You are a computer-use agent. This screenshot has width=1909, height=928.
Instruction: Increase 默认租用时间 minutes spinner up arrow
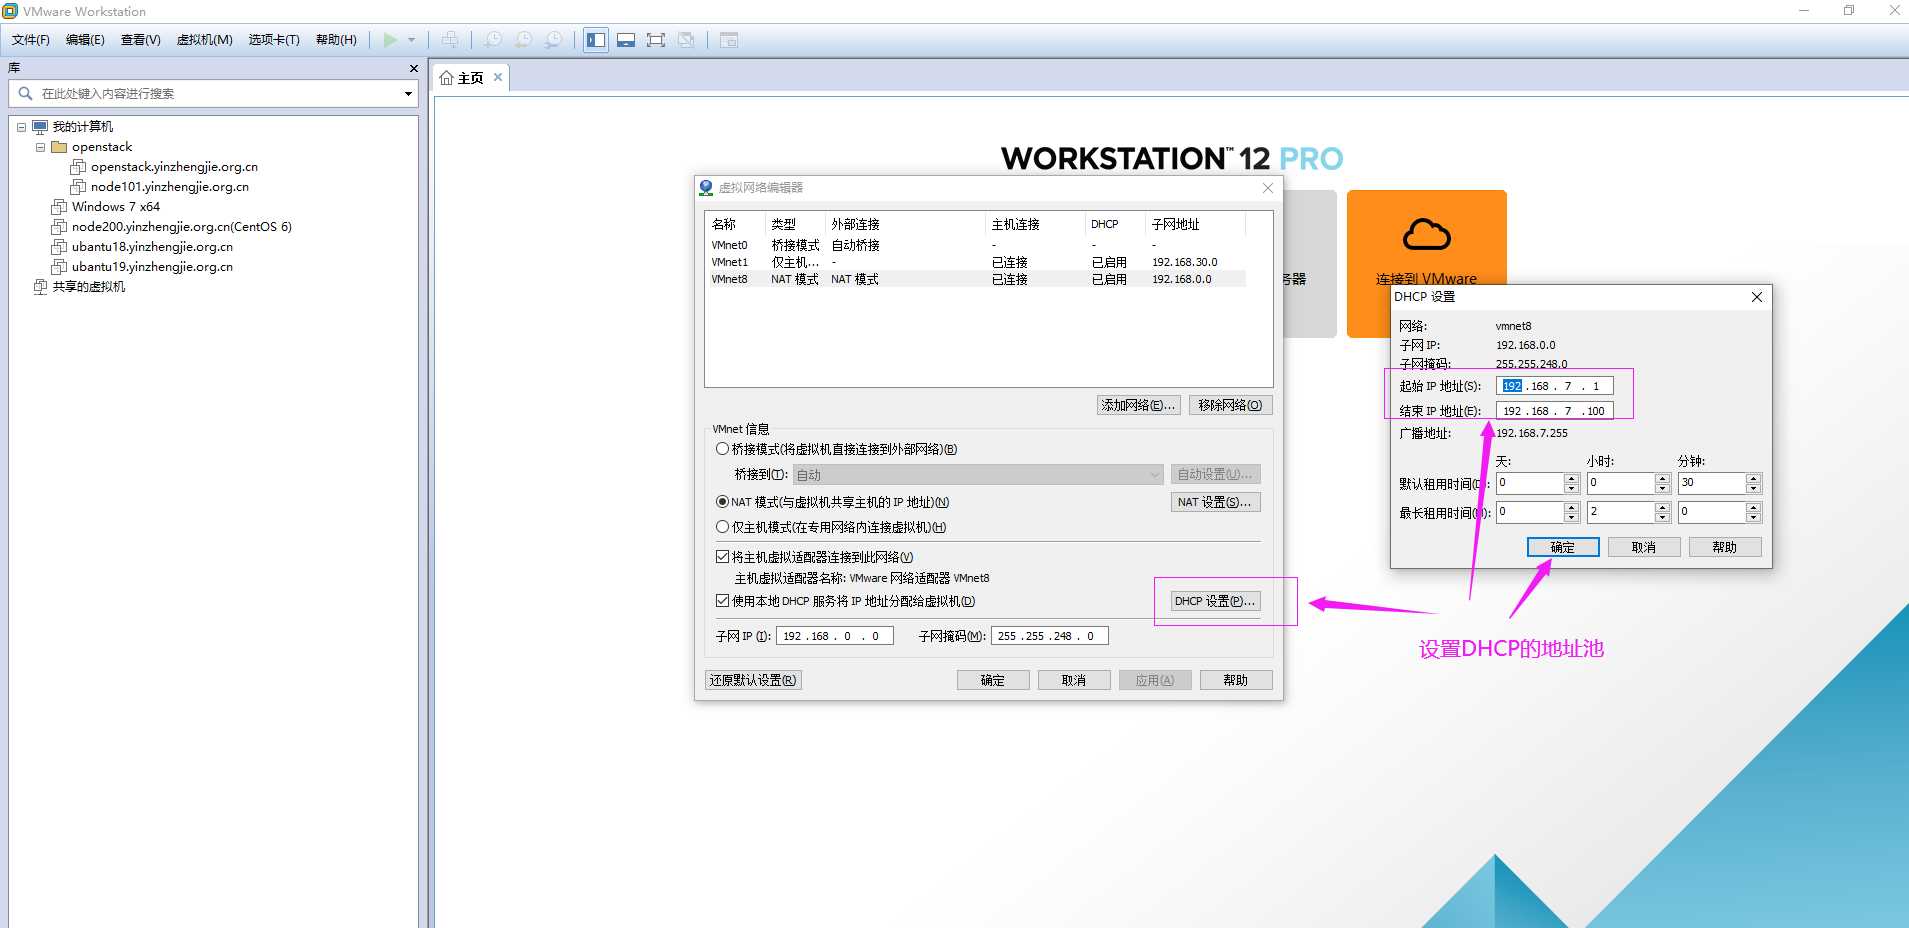(x=1753, y=478)
